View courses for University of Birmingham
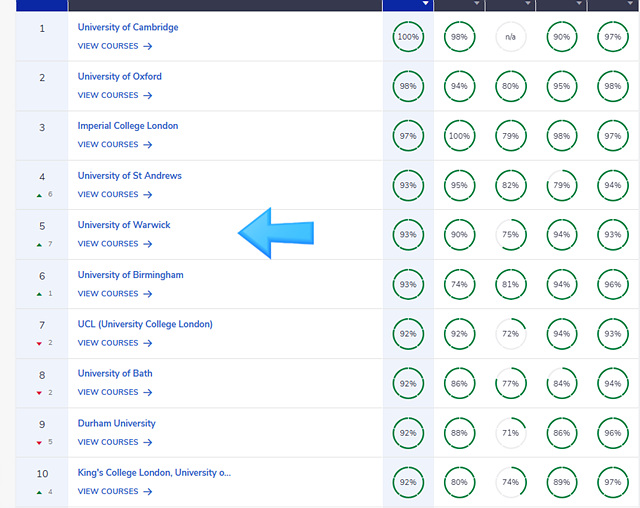640x508 pixels. click(x=115, y=294)
